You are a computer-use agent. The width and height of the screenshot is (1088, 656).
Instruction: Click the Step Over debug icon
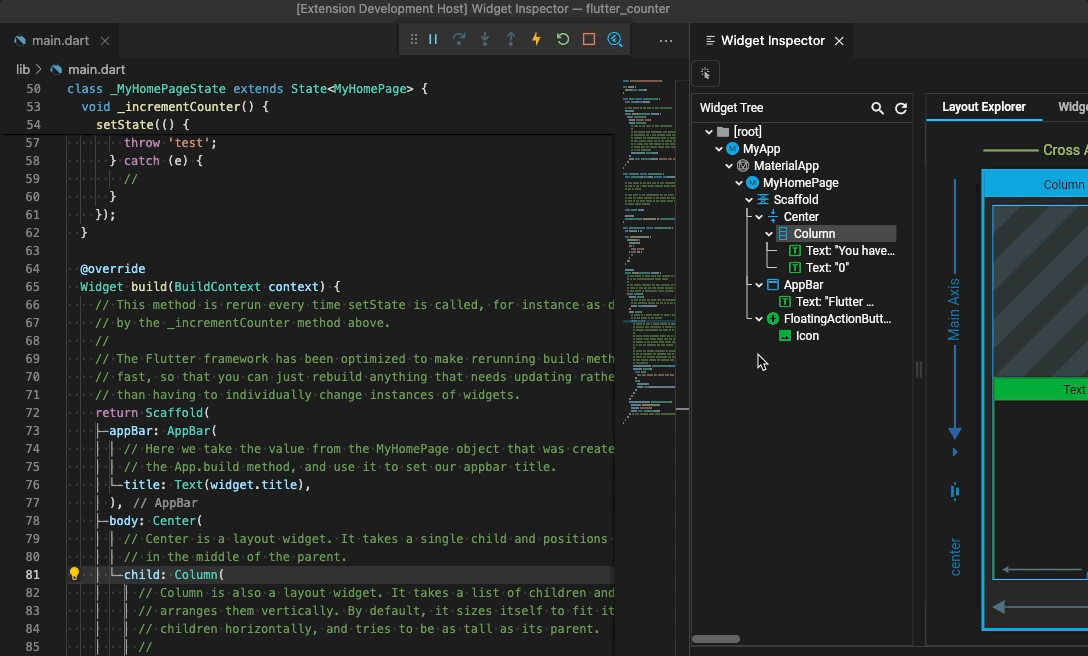[x=459, y=40]
